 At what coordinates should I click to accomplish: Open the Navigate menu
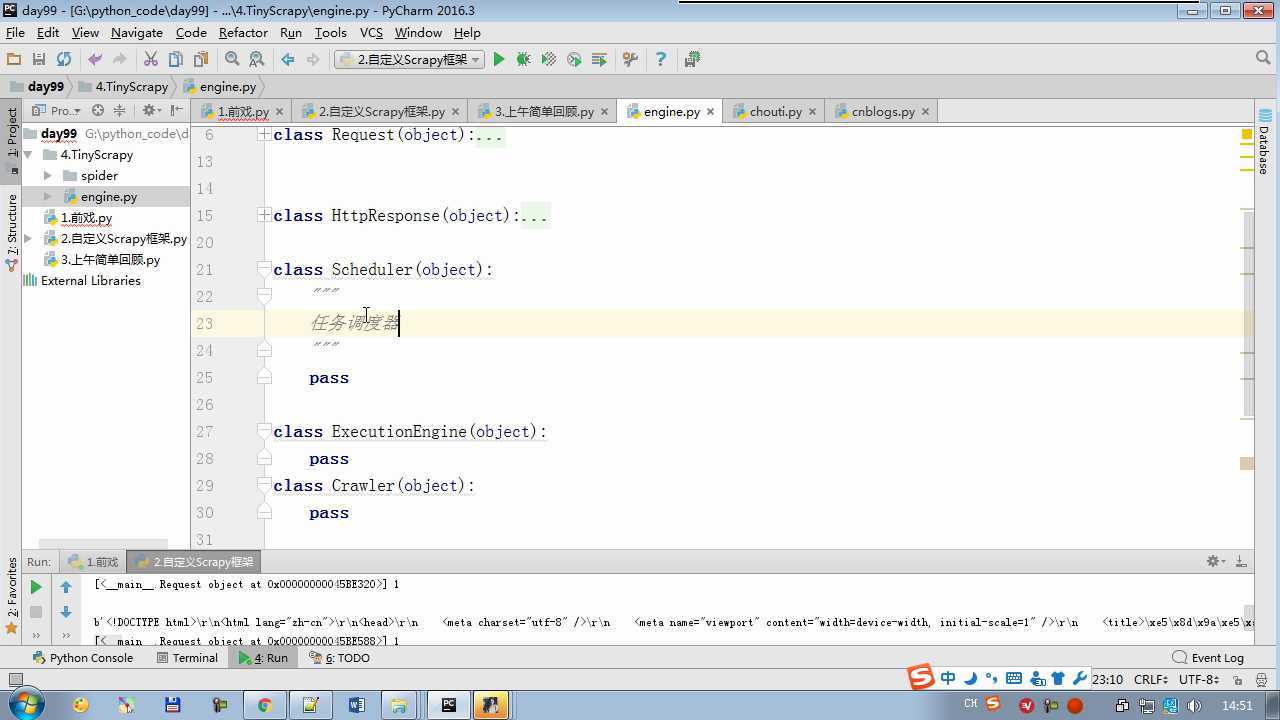click(x=137, y=33)
